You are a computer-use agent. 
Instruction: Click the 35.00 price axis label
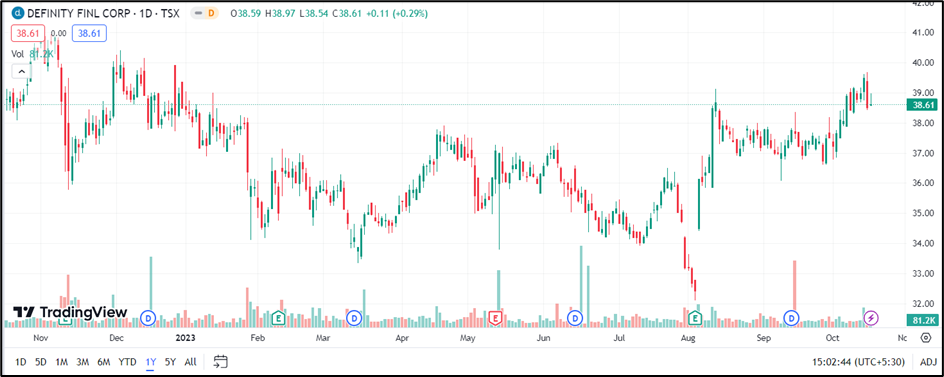tap(924, 213)
